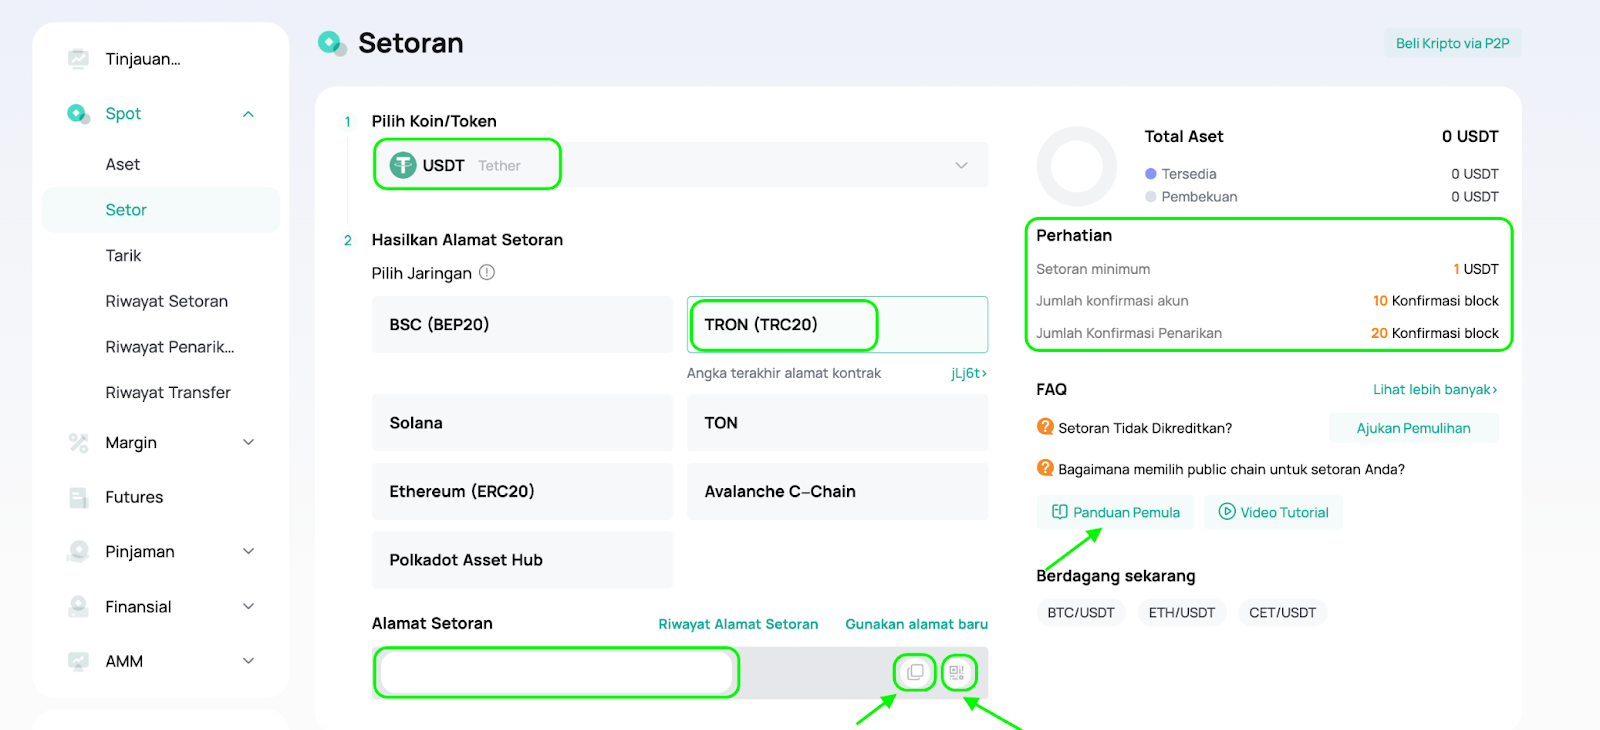Click the Tinjauan overview icon in sidebar
Screen dimensions: 1600x730
click(x=78, y=59)
